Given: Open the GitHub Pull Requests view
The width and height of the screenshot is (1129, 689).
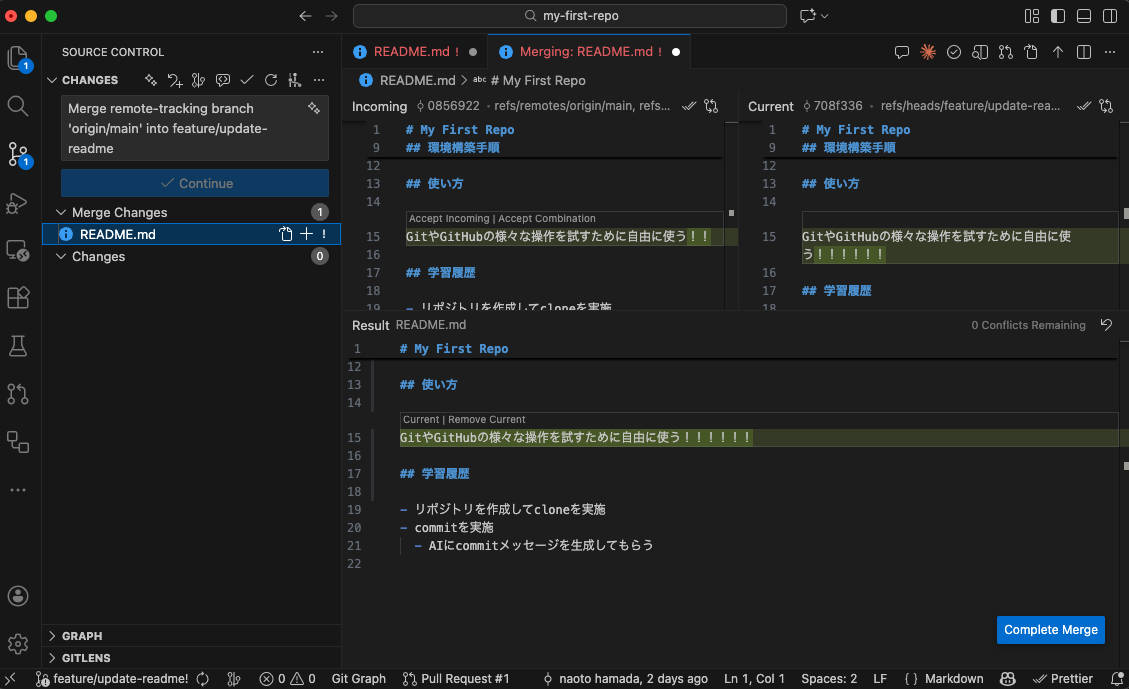Looking at the screenshot, I should (17, 393).
